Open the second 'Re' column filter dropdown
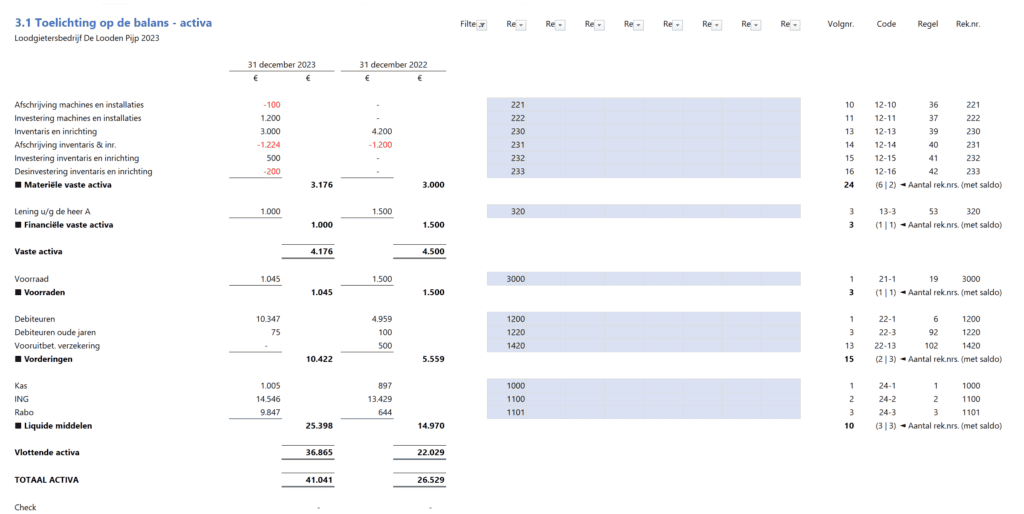1024x514 pixels. pos(560,24)
